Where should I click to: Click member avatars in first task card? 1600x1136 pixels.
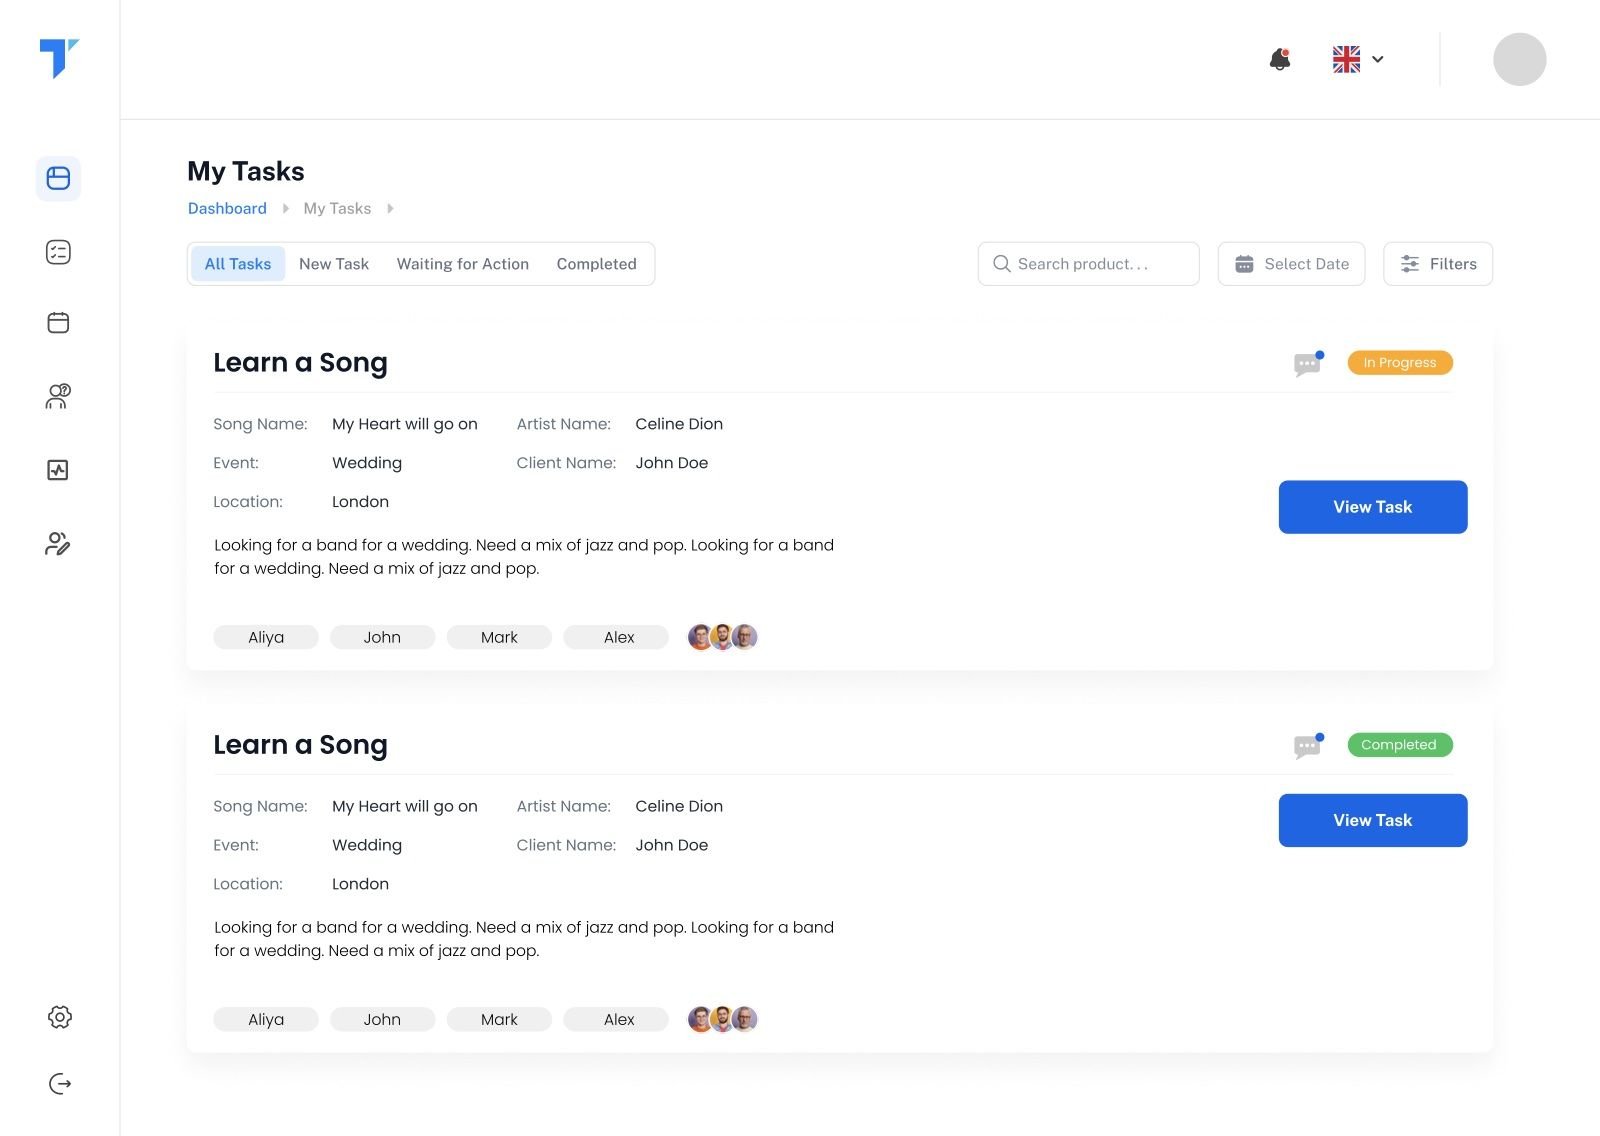[x=723, y=637]
